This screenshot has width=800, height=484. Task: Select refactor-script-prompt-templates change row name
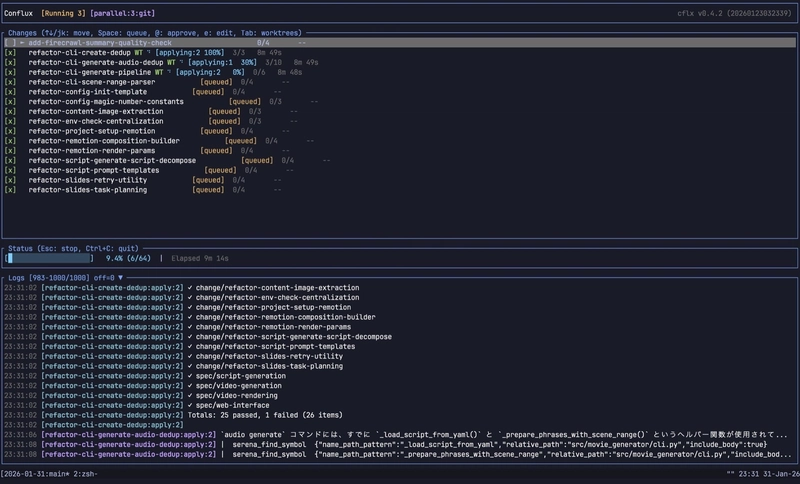coord(94,170)
